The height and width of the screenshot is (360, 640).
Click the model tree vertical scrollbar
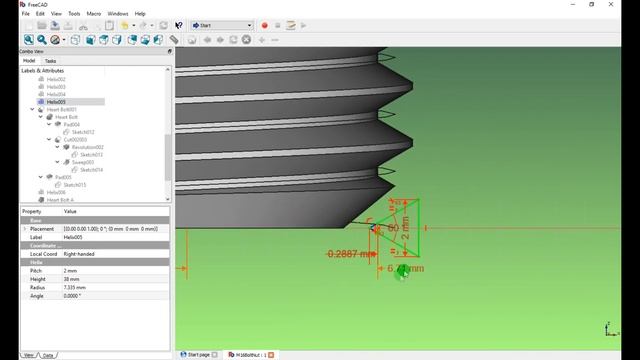168,157
